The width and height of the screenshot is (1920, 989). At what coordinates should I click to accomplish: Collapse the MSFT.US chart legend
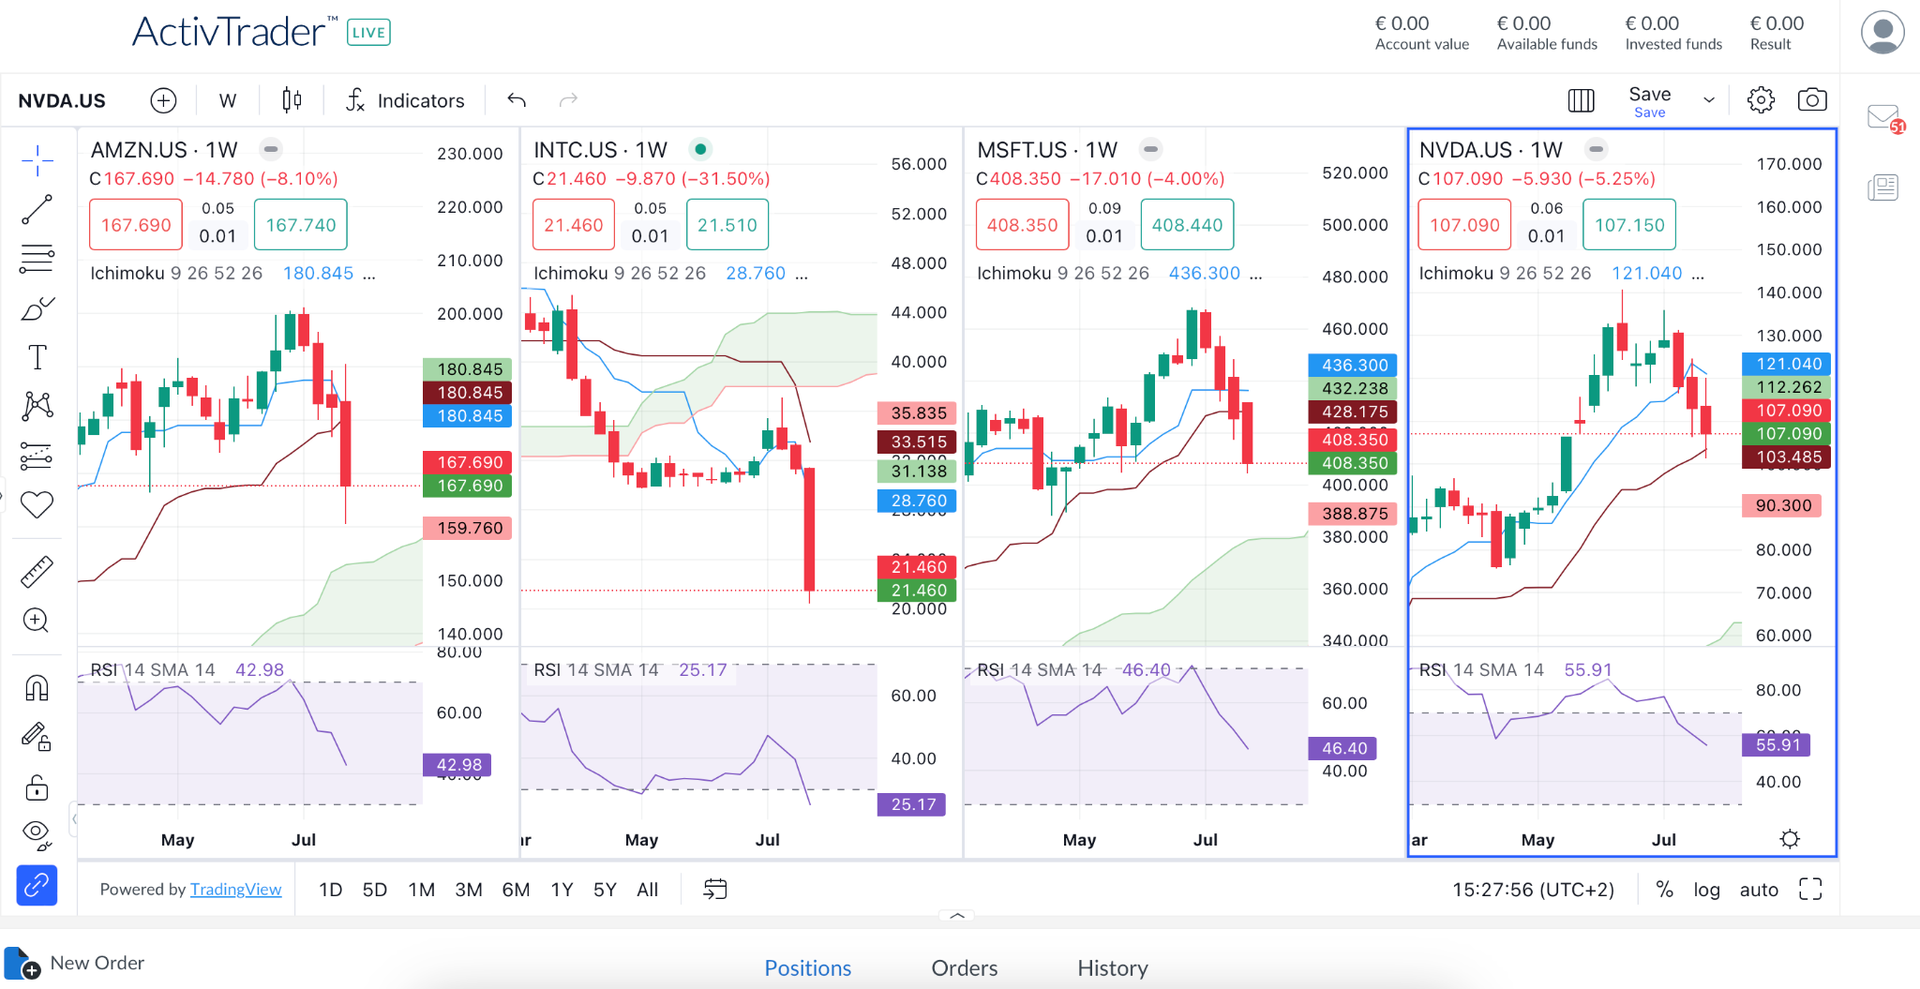1151,149
